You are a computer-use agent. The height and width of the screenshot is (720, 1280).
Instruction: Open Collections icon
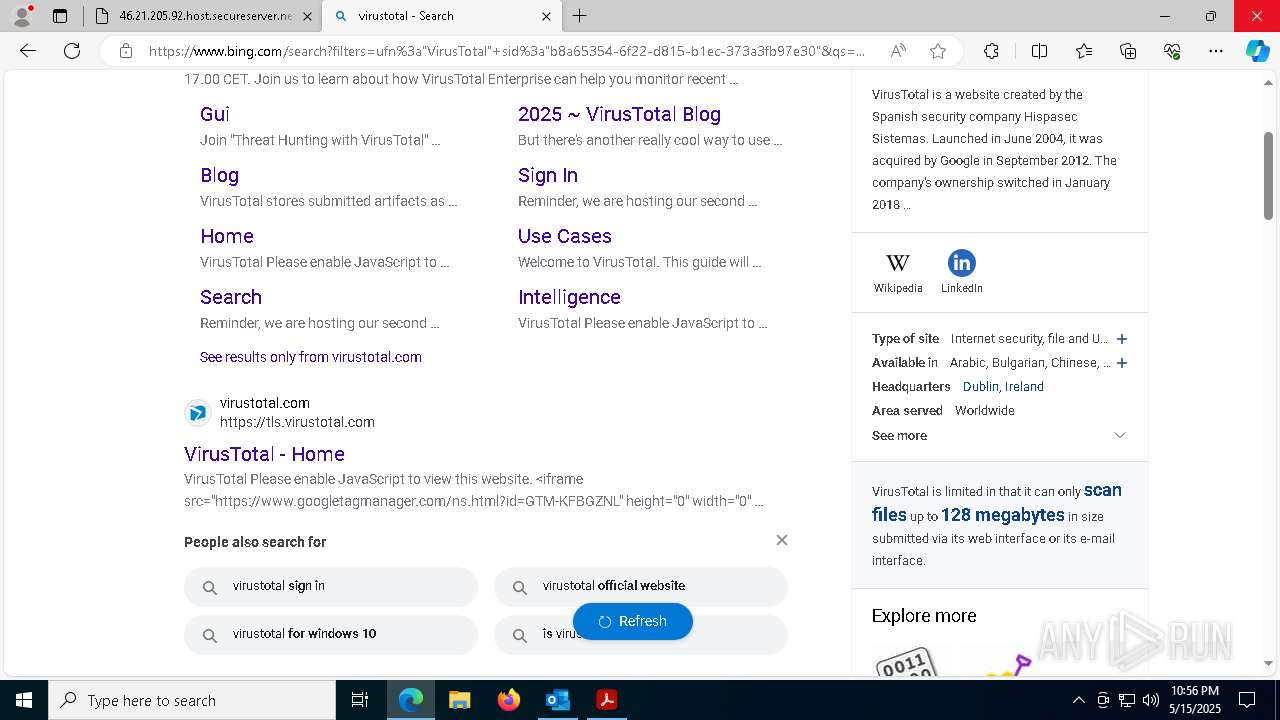point(1128,51)
